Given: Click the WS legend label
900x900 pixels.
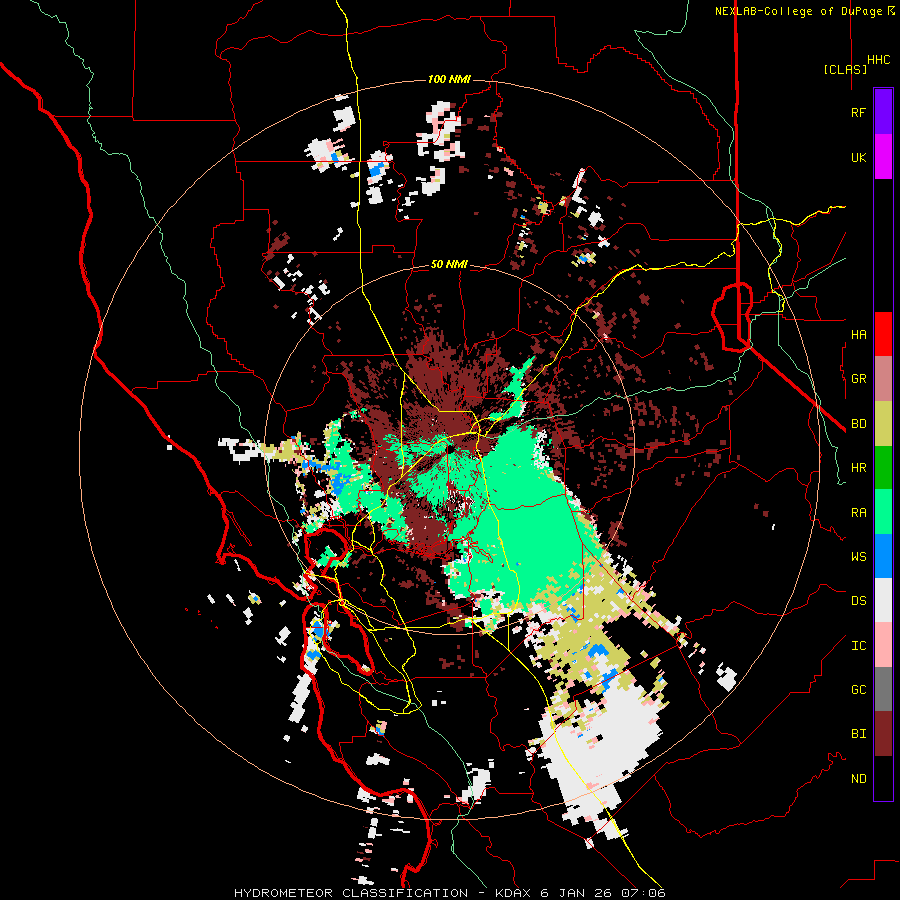Looking at the screenshot, I should coord(858,557).
